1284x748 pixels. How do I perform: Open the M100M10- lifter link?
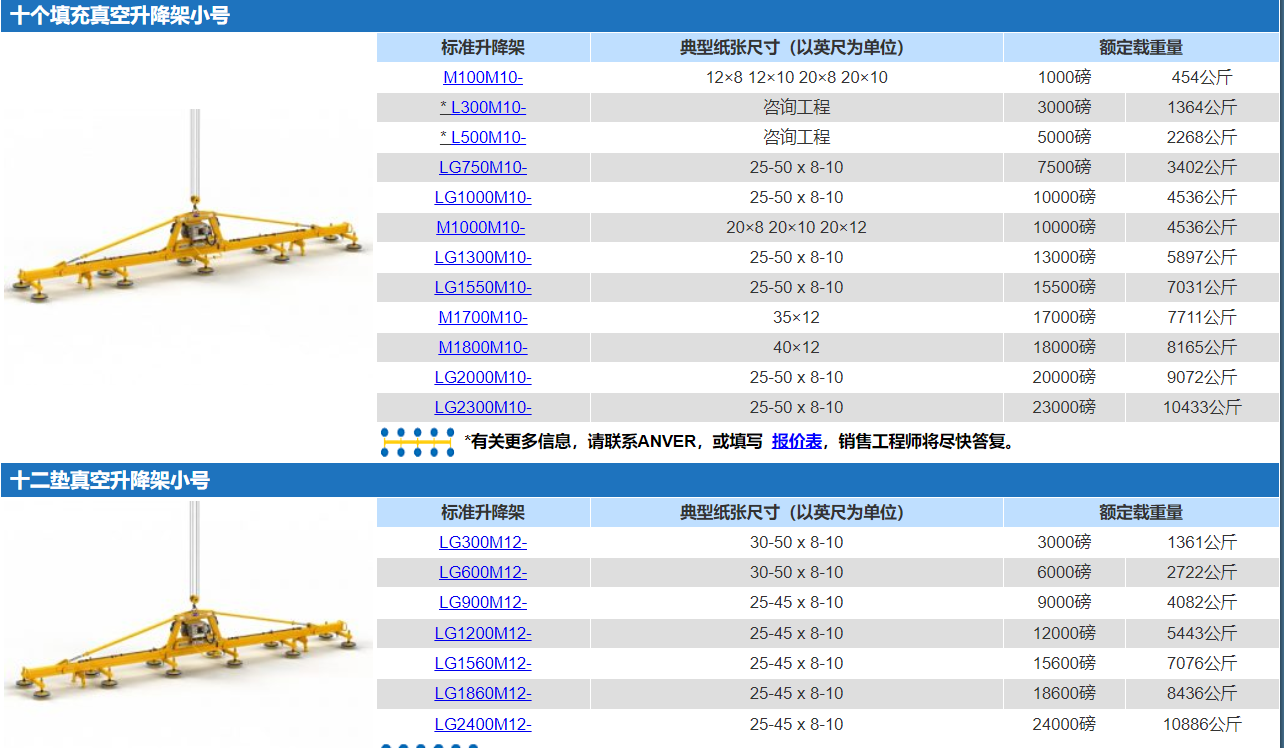[x=483, y=77]
